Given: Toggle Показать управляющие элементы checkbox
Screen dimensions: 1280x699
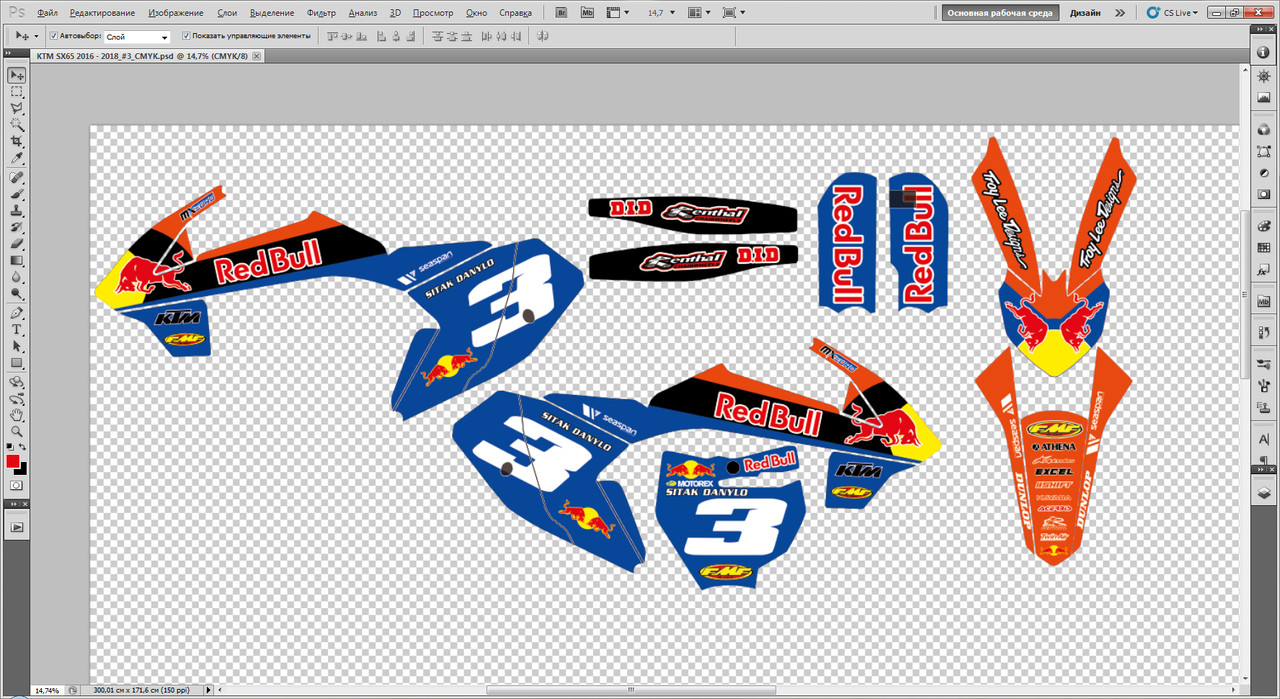Looking at the screenshot, I should pyautogui.click(x=186, y=35).
